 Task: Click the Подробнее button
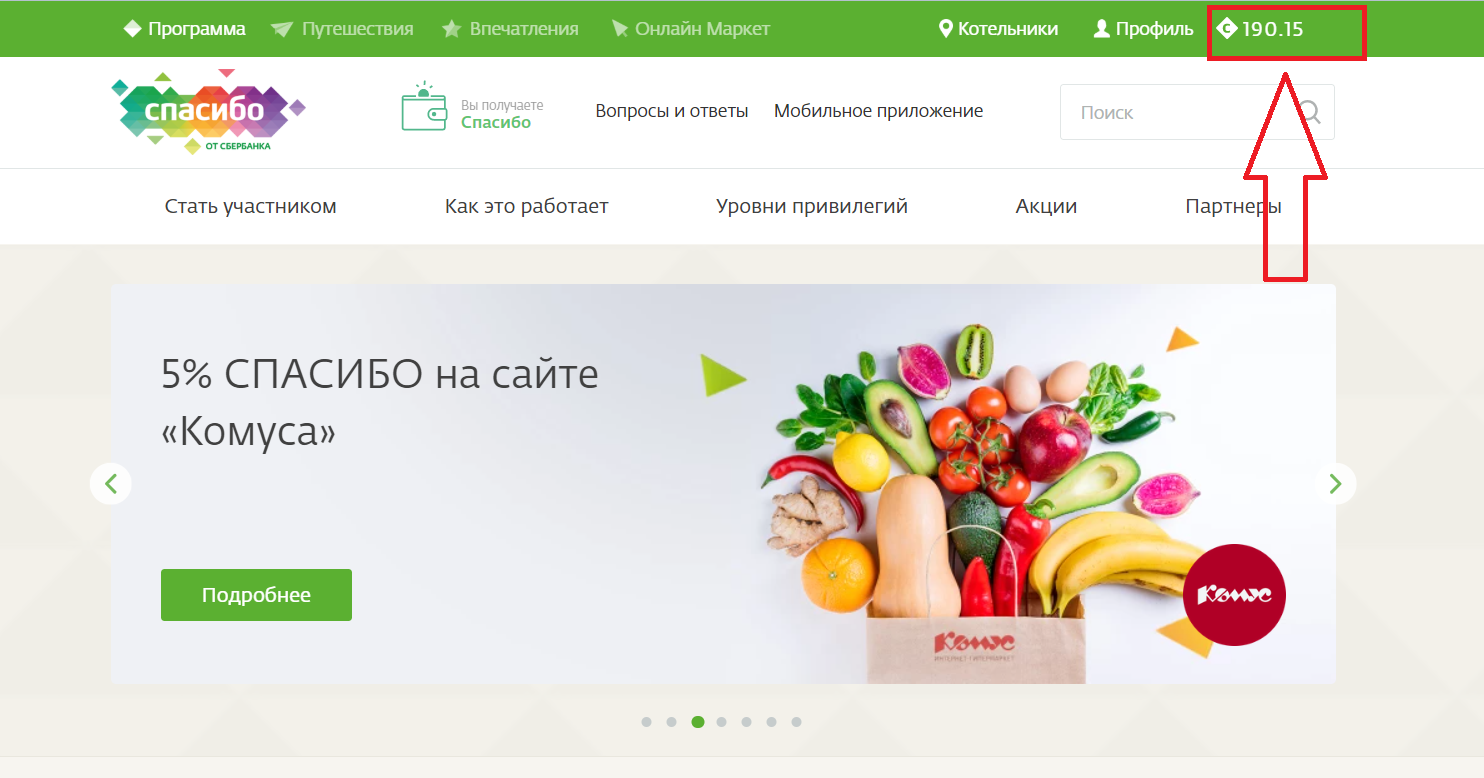[x=256, y=595]
